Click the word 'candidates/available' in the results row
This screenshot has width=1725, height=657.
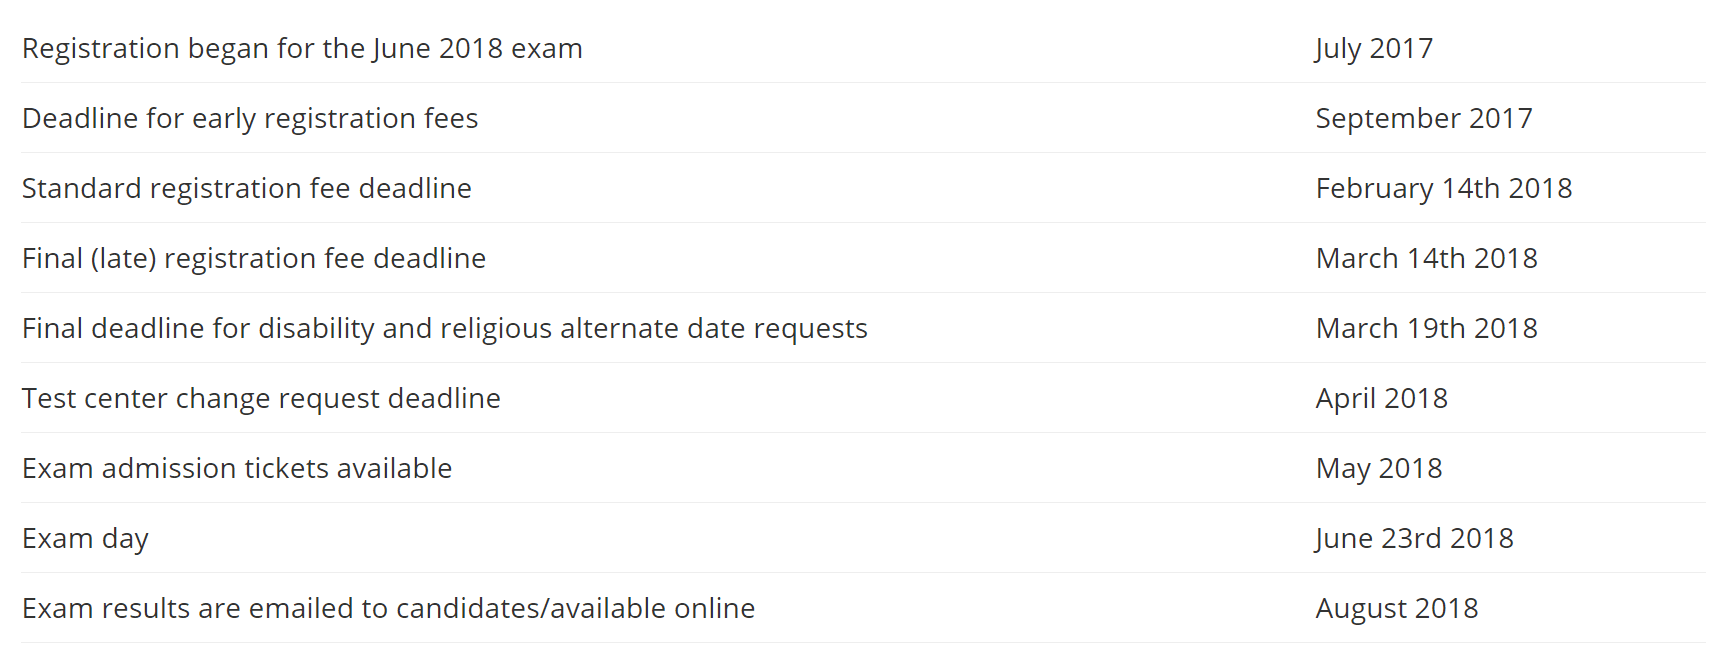pos(531,608)
